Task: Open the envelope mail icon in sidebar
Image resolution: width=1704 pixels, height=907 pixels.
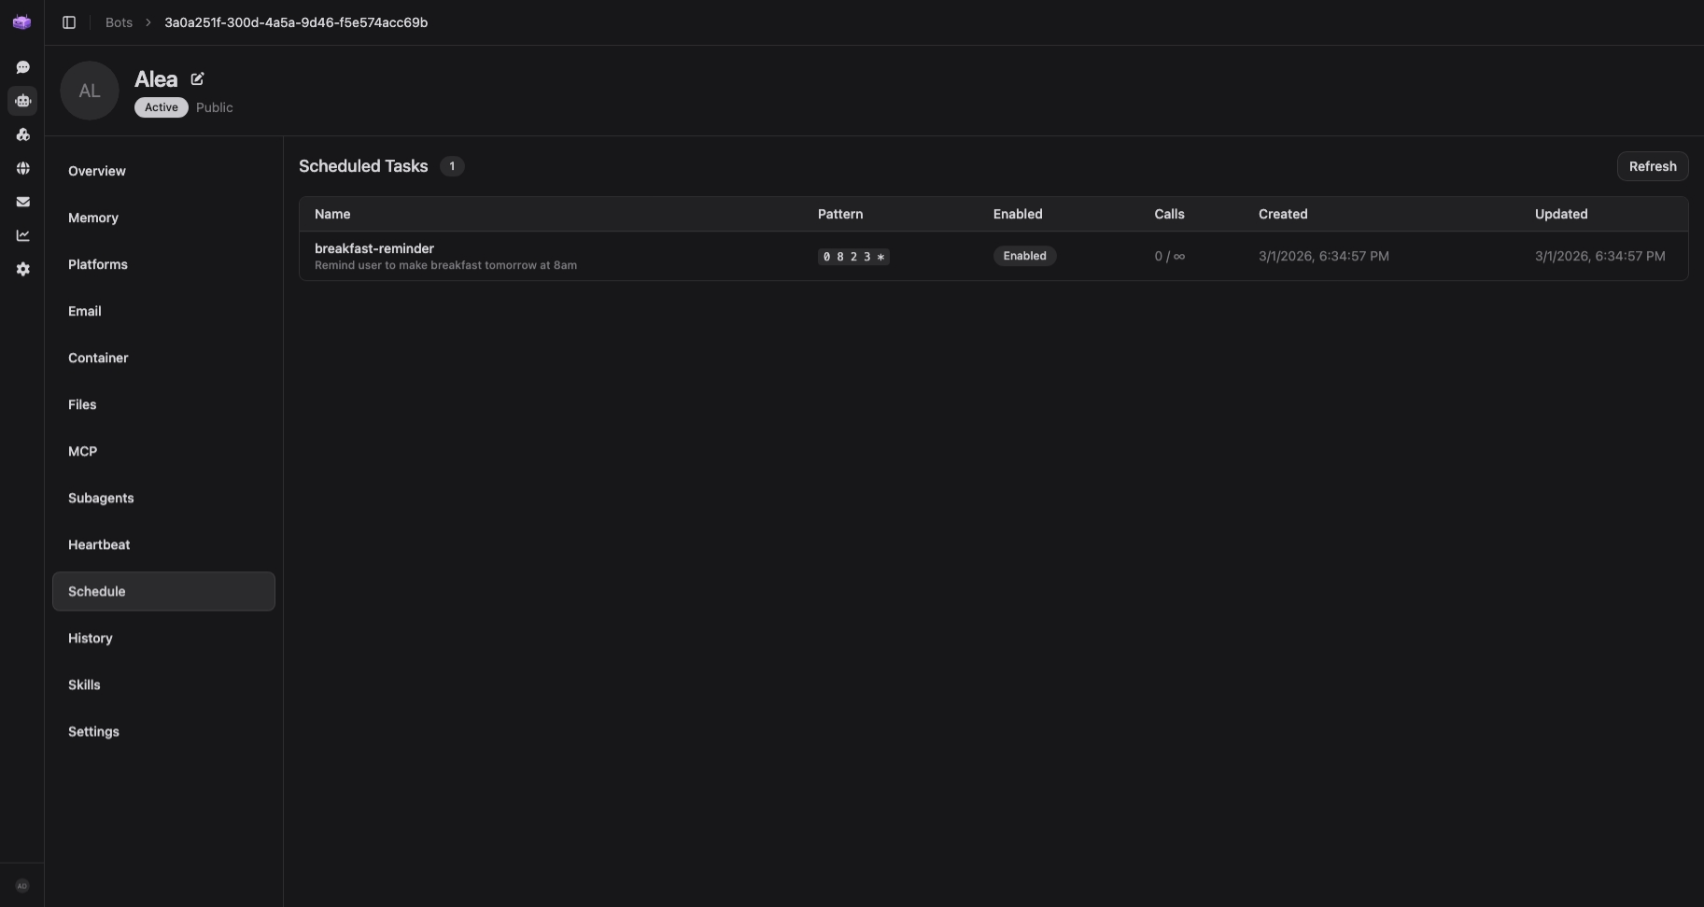Action: [x=22, y=202]
